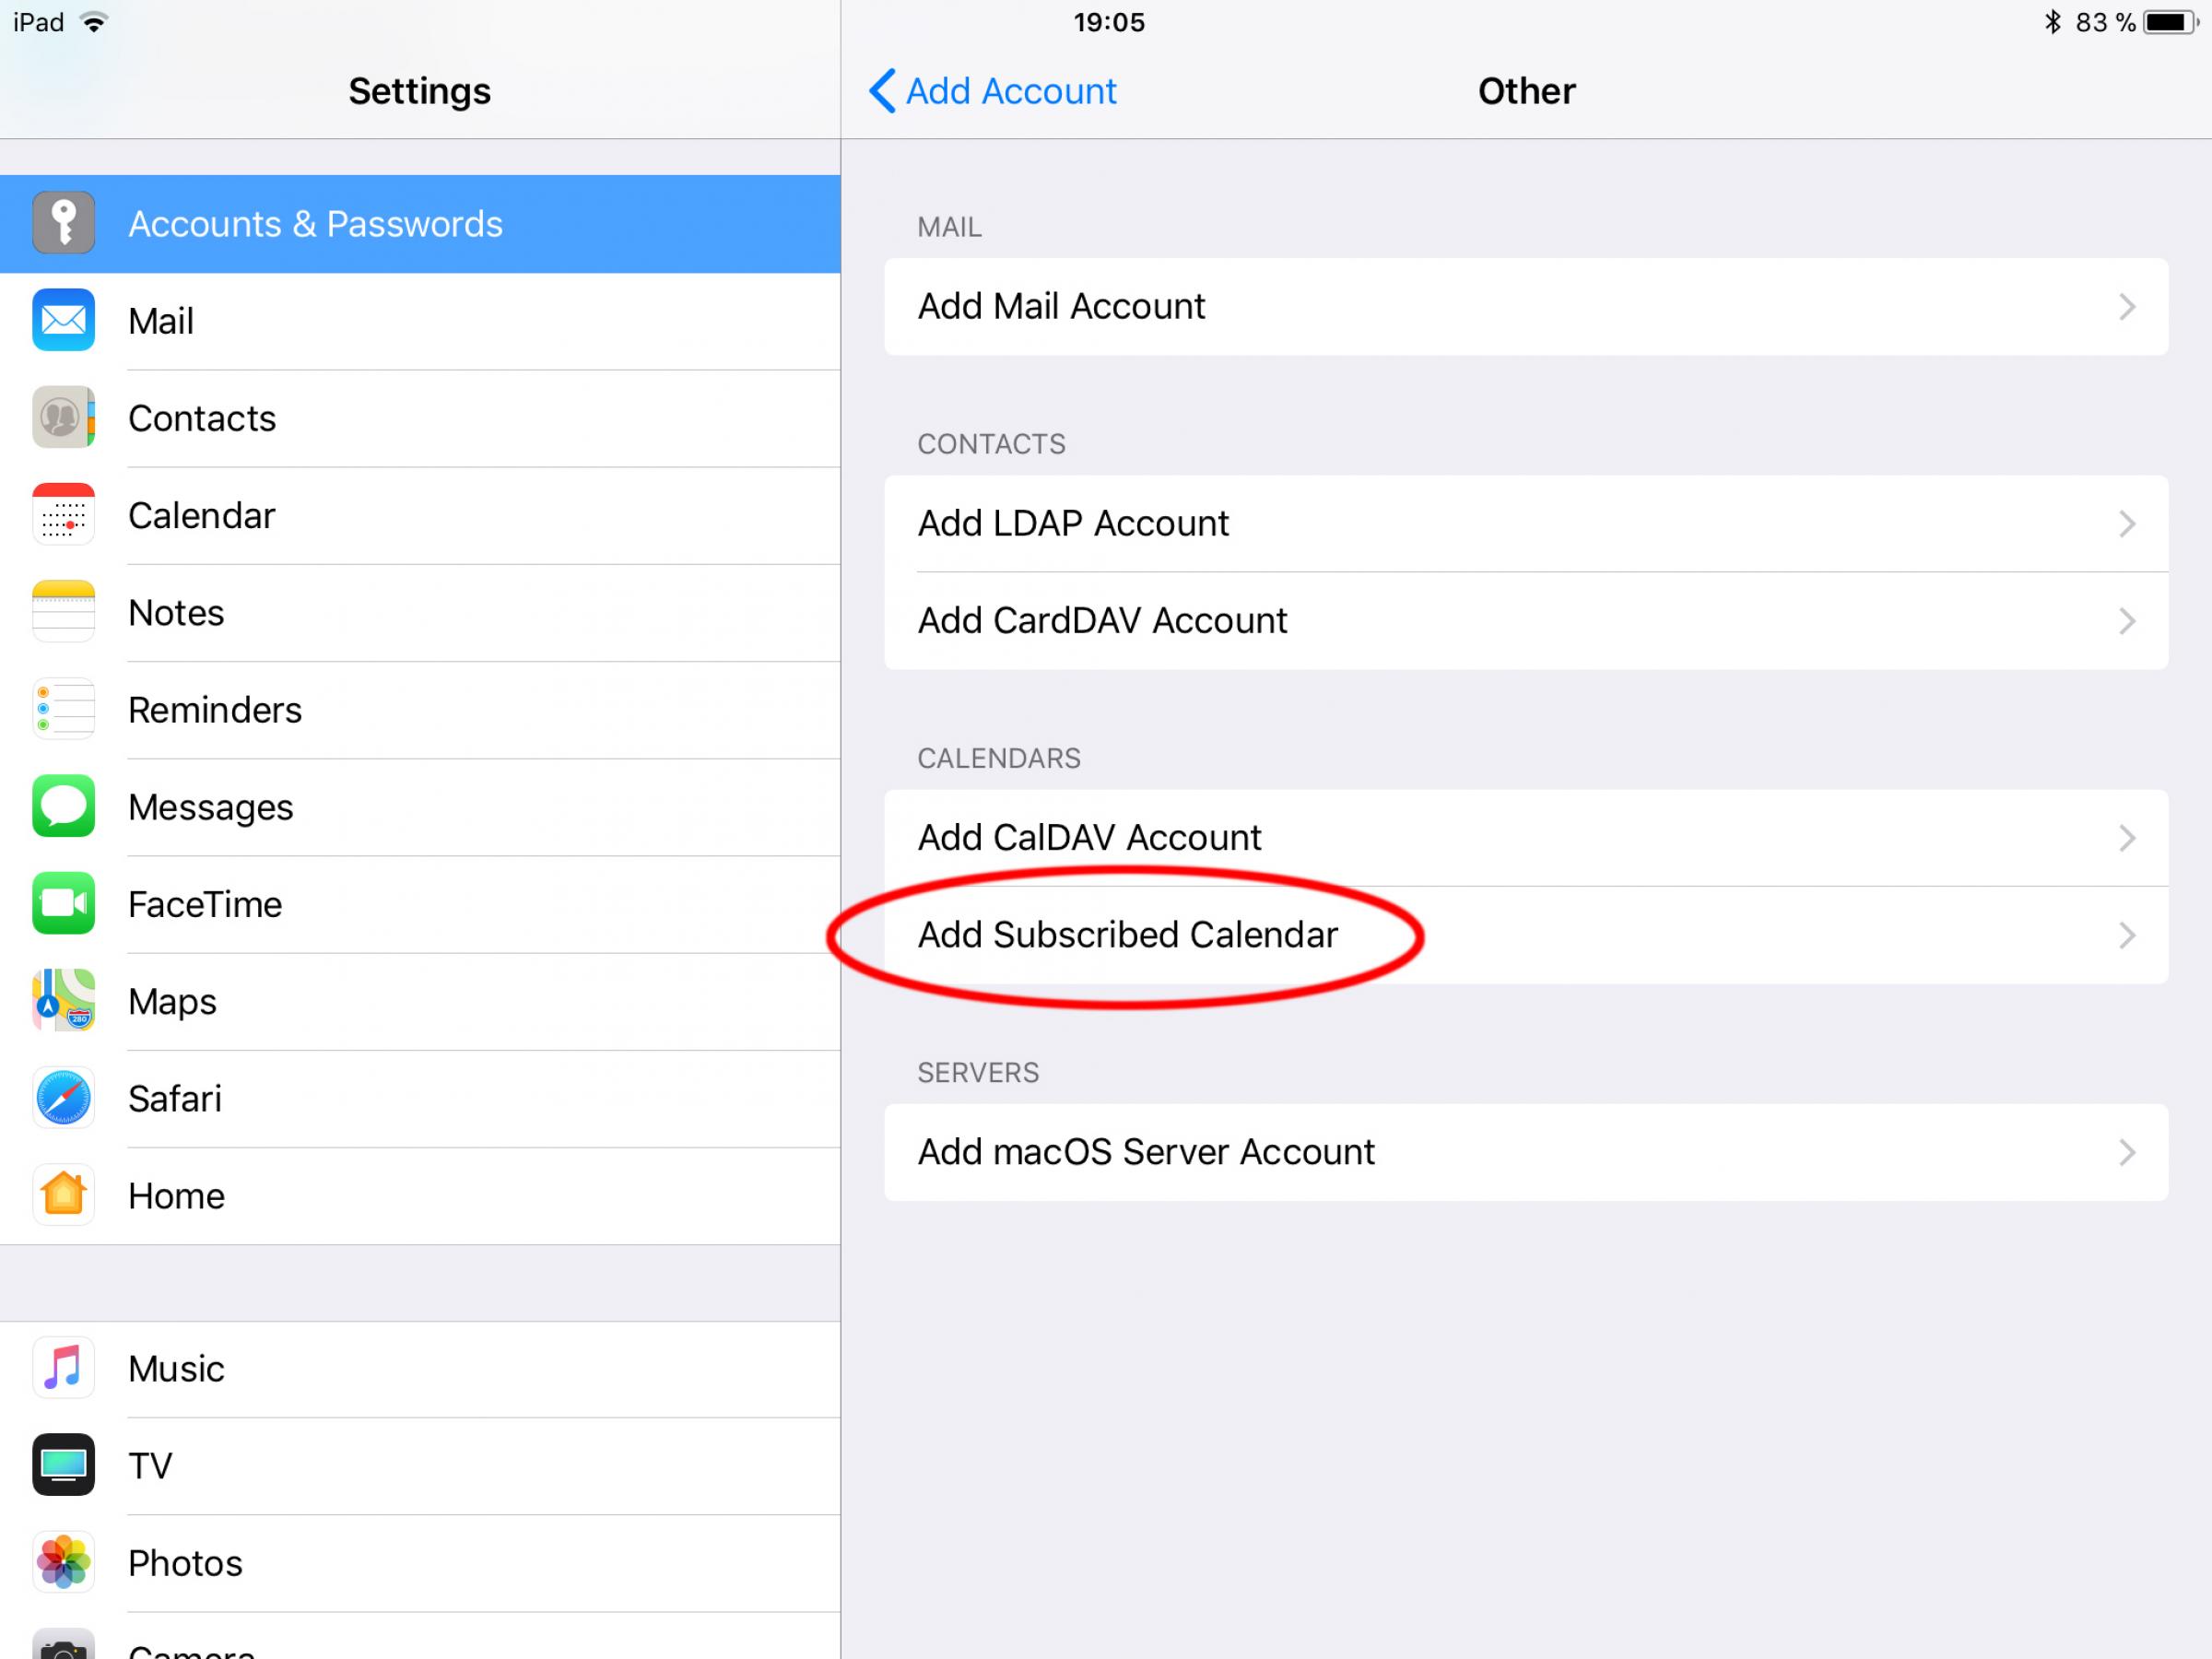
Task: Select the Photos pinwheel icon
Action: click(x=63, y=1562)
